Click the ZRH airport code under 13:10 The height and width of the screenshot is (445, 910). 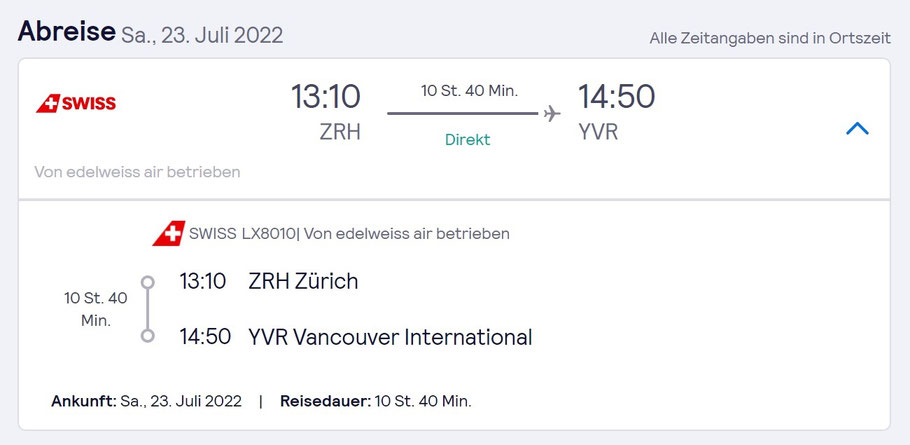click(340, 132)
